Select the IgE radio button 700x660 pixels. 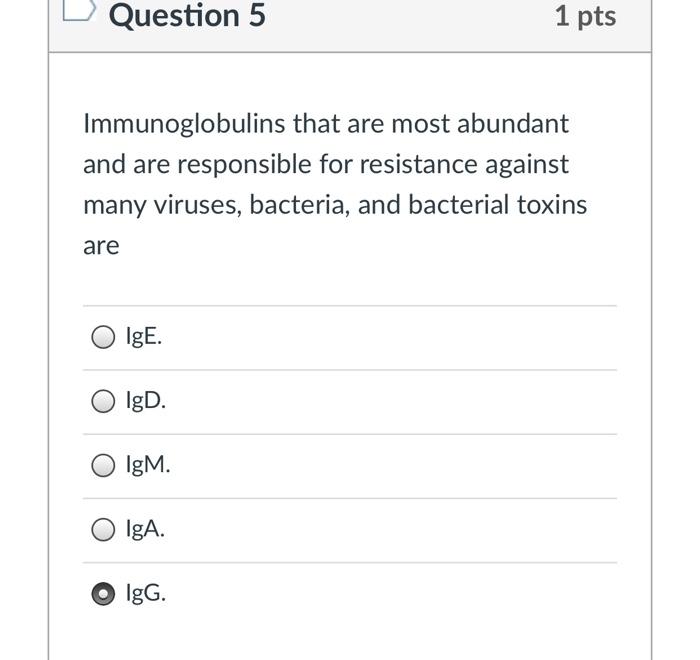[x=104, y=338]
